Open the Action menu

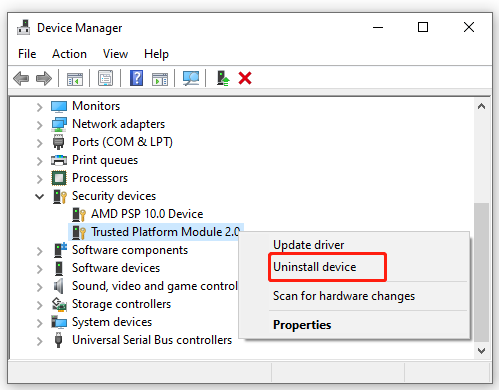(x=69, y=54)
